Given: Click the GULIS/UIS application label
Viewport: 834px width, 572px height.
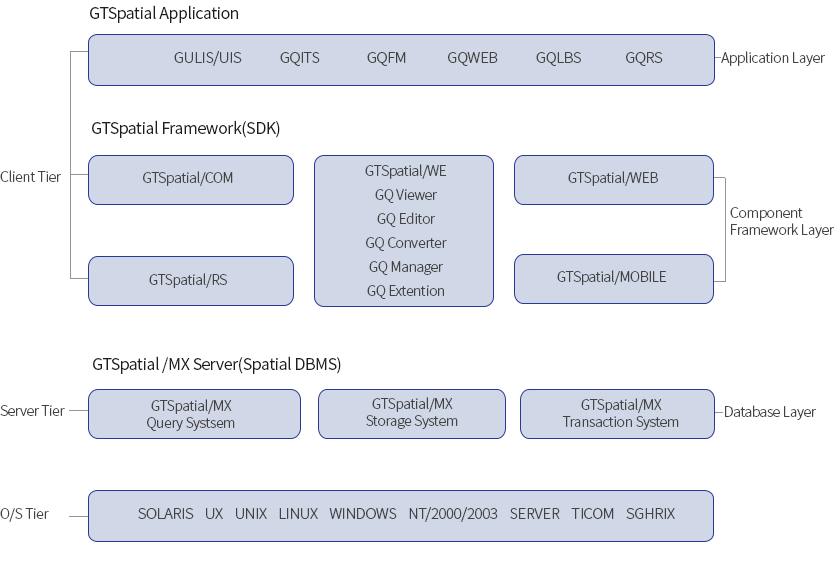Looking at the screenshot, I should point(207,59).
